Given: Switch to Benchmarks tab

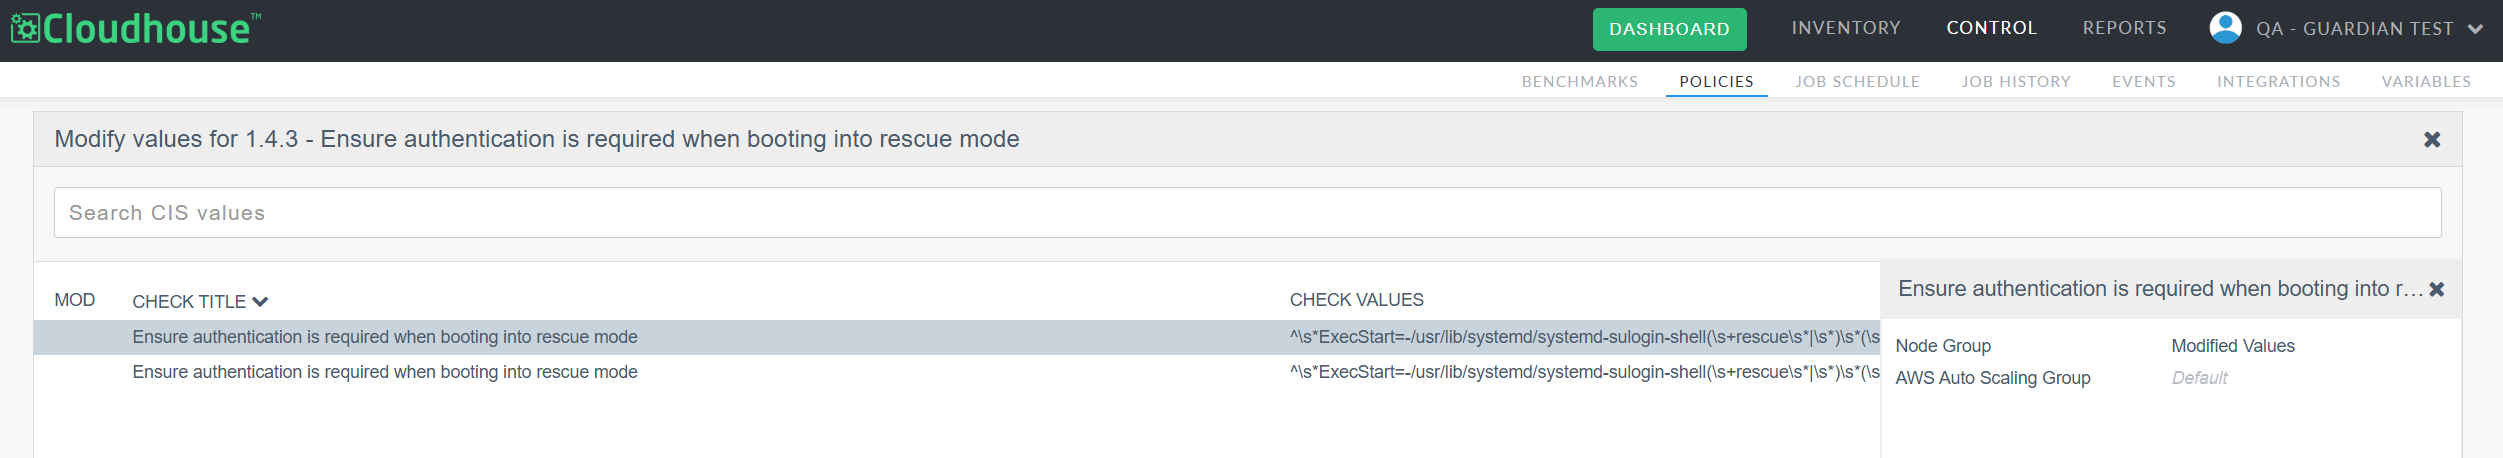Looking at the screenshot, I should click(x=1579, y=82).
